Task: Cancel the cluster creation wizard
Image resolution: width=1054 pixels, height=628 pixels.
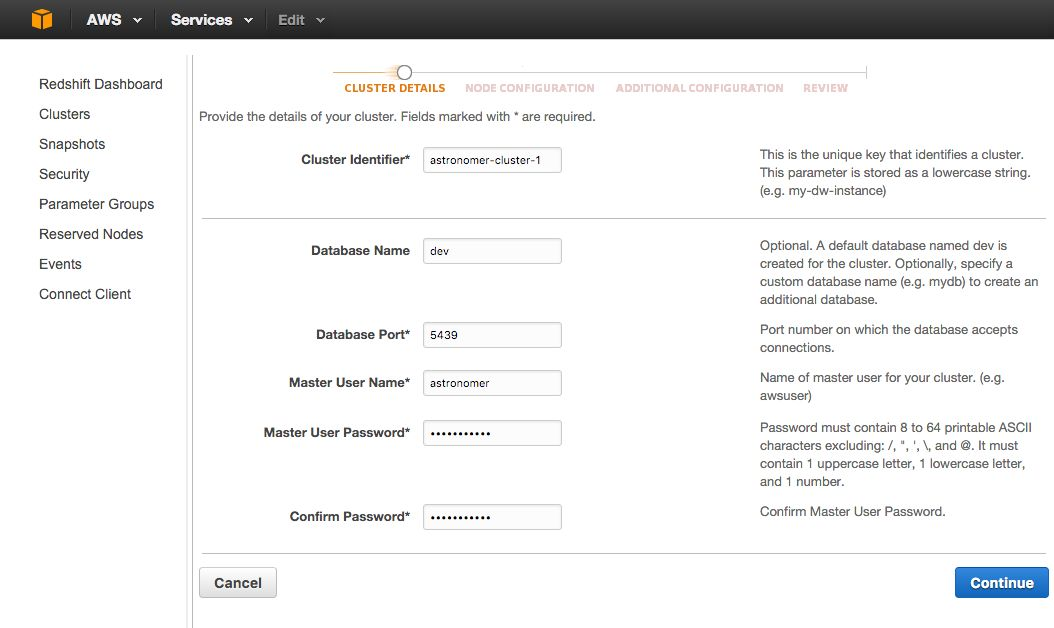Action: coord(238,583)
